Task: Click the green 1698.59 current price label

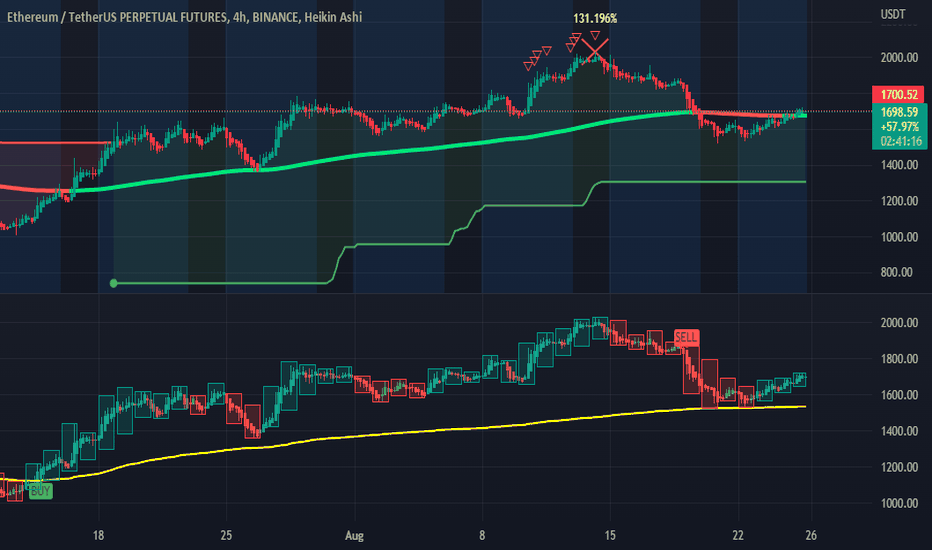Action: coord(899,112)
